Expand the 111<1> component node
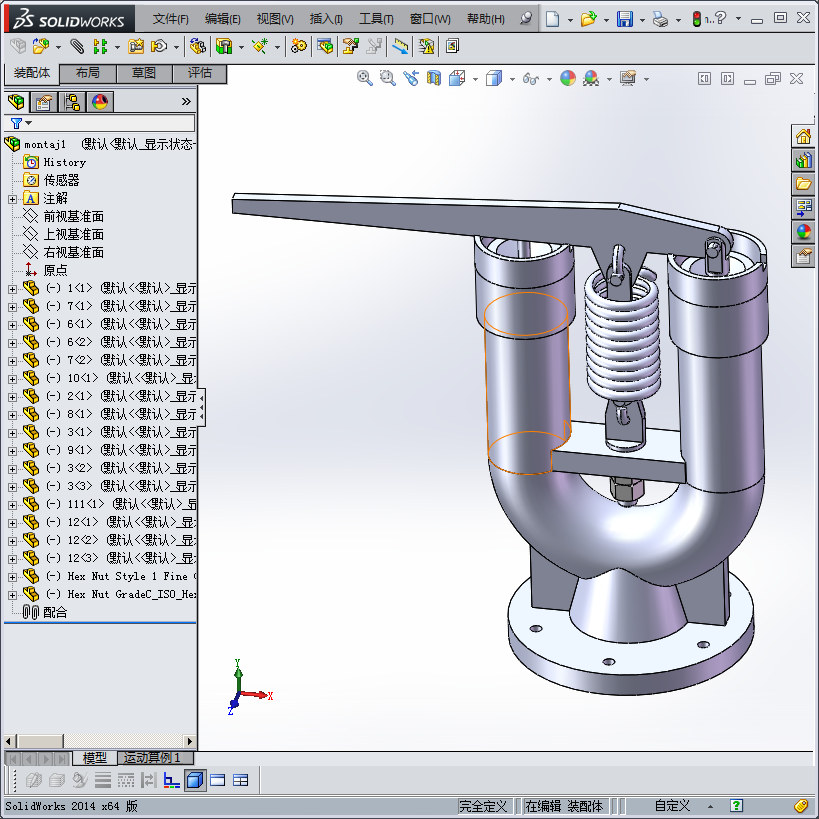 (12, 504)
